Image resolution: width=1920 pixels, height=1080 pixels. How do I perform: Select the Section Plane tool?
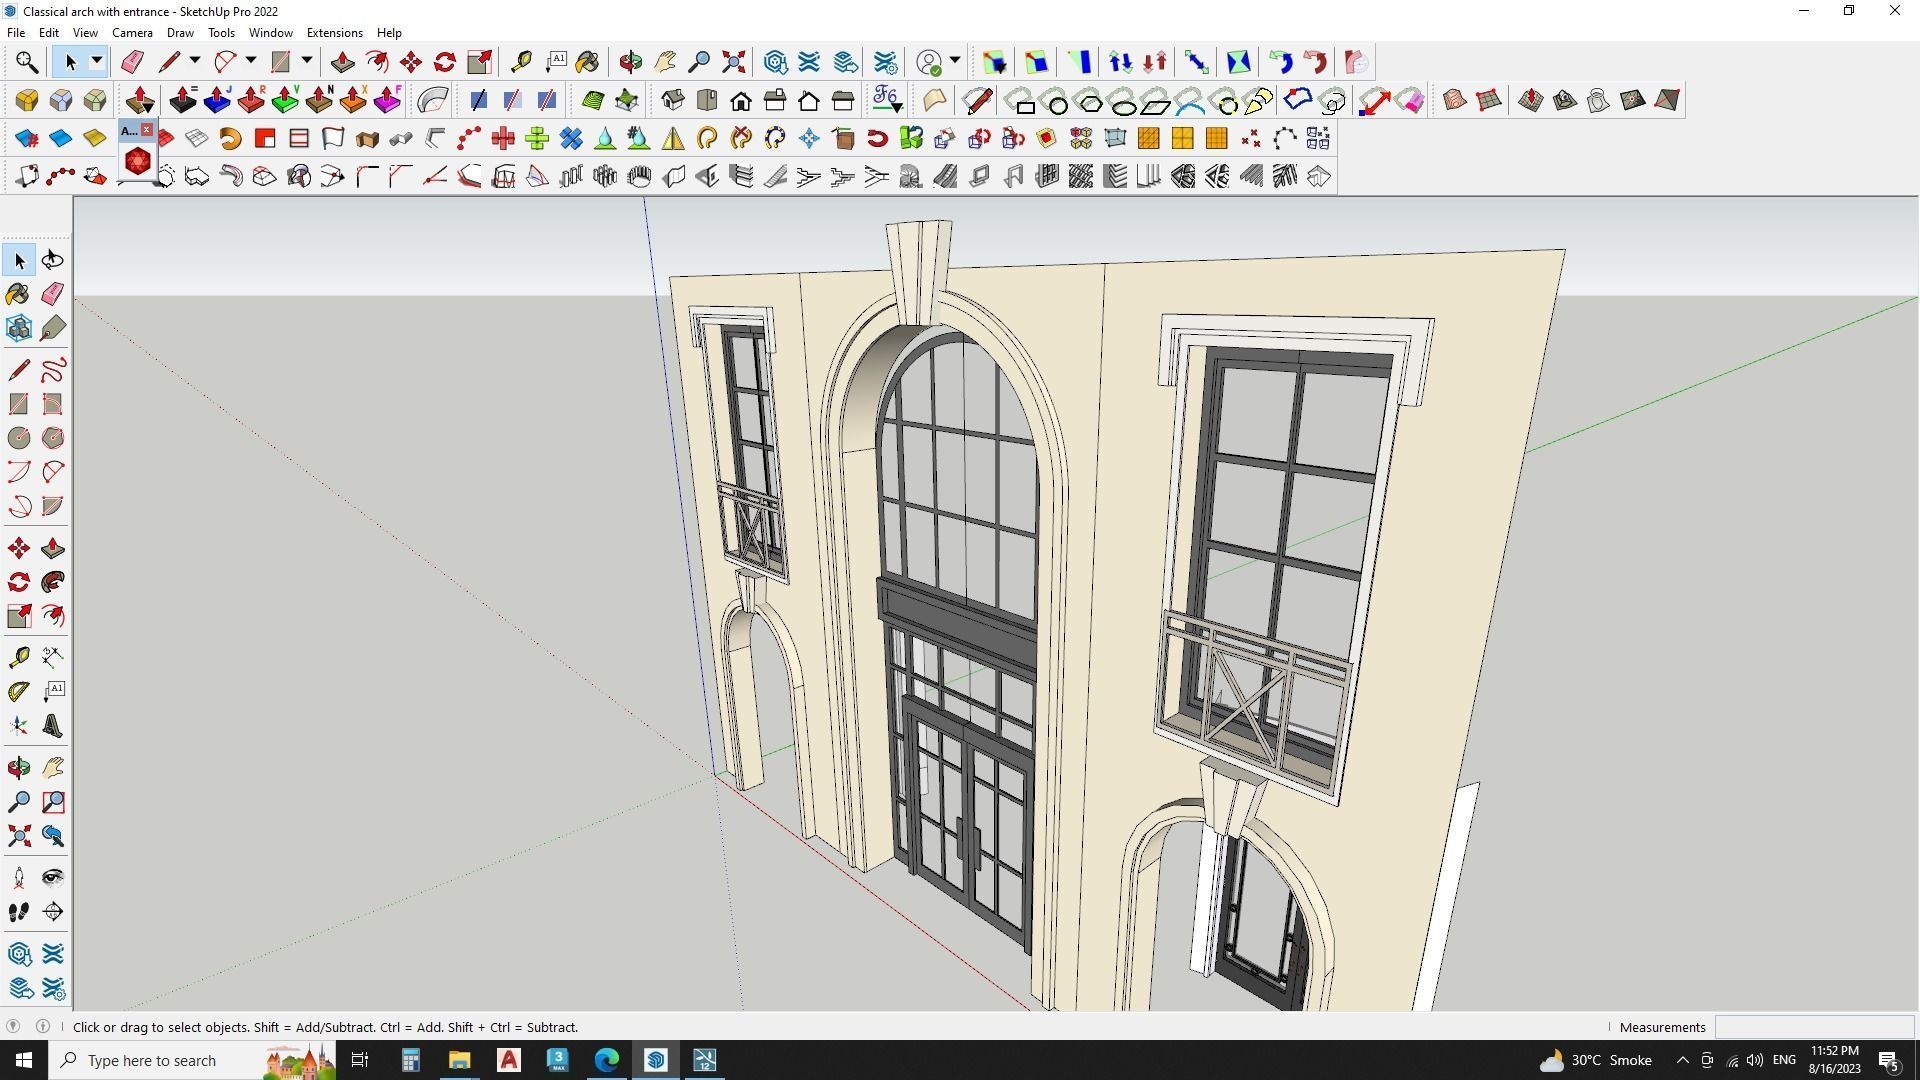coord(52,912)
